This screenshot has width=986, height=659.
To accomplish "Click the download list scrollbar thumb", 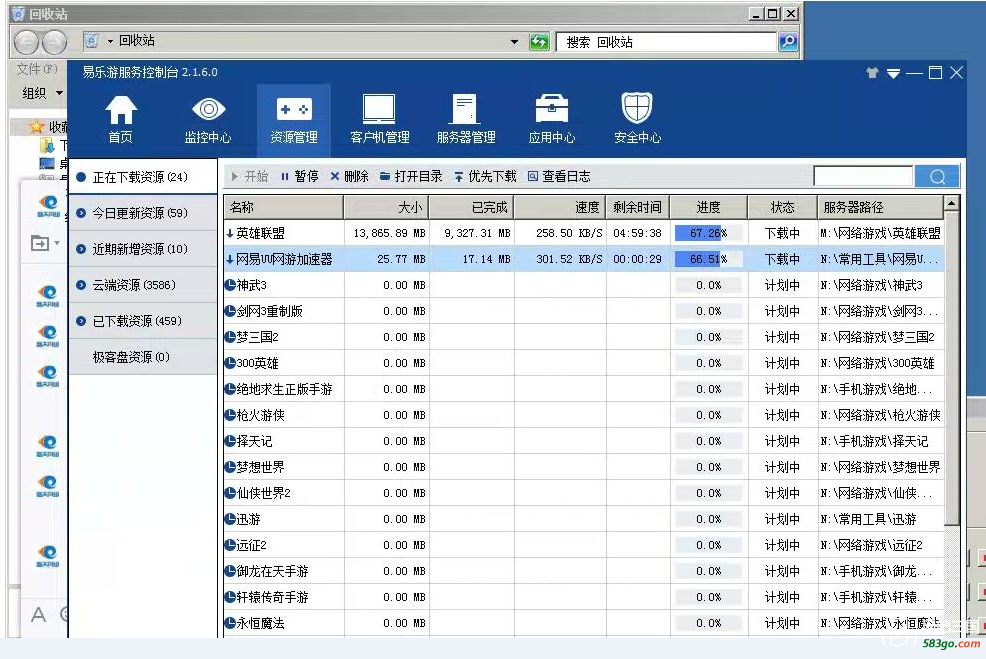I will point(951,369).
